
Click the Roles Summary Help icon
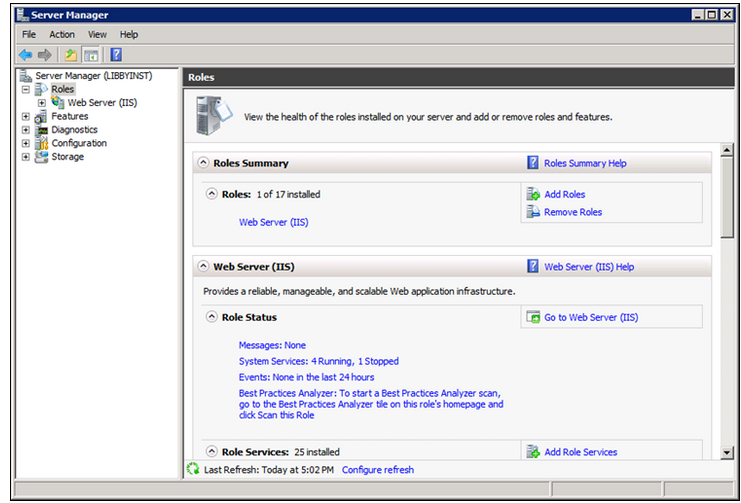point(533,163)
